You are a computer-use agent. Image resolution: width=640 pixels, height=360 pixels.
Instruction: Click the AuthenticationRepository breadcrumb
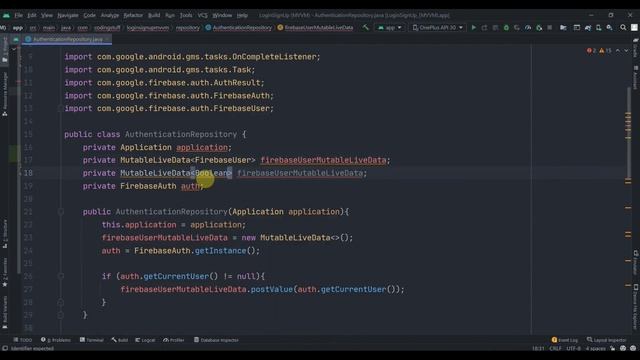point(239,28)
